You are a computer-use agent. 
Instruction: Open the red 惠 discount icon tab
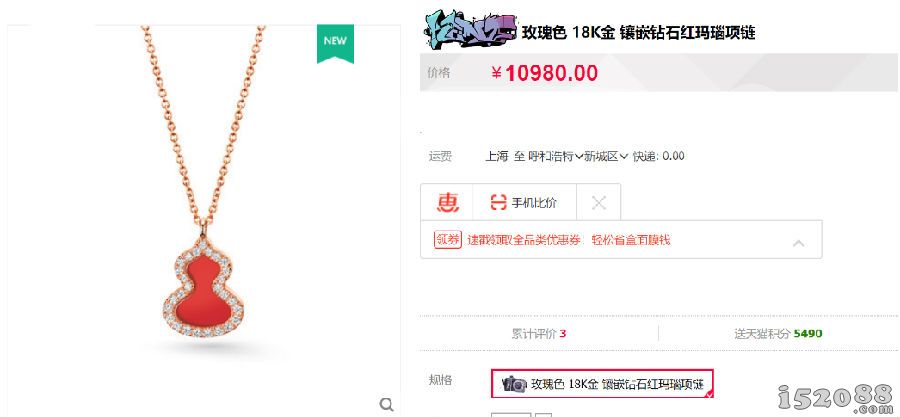pyautogui.click(x=448, y=202)
